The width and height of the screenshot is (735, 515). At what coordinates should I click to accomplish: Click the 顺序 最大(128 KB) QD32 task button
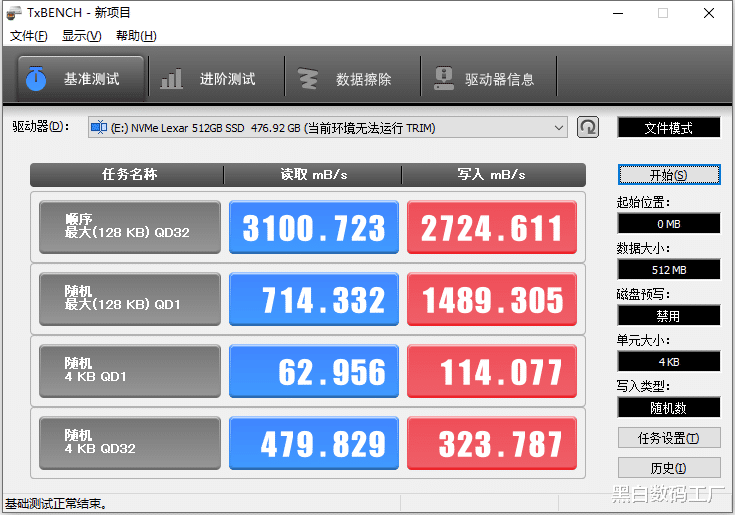click(x=130, y=227)
